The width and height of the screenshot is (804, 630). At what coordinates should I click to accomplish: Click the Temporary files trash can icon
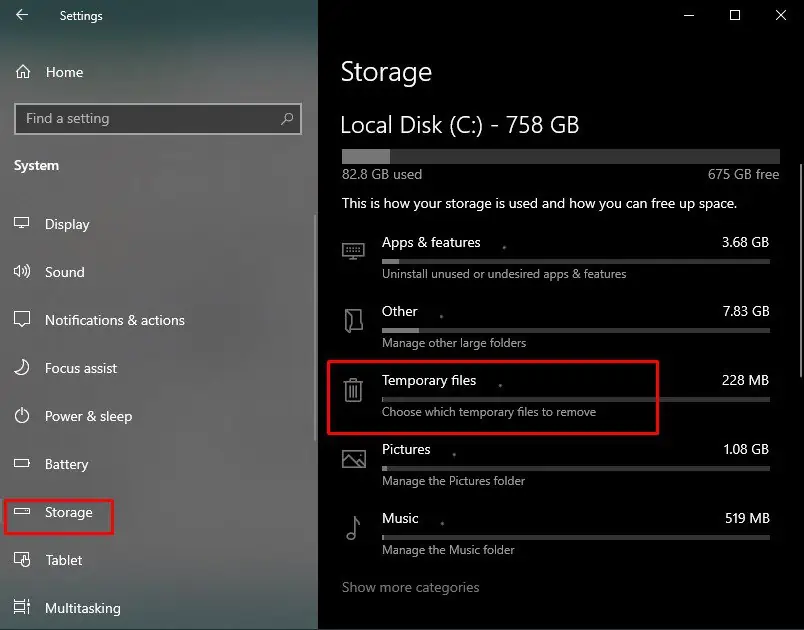pyautogui.click(x=353, y=390)
